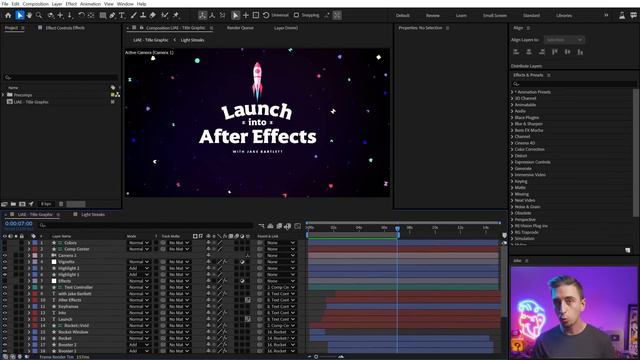This screenshot has height=360, width=640.
Task: Expand the Blur & Sharpen effects category
Action: tap(512, 124)
